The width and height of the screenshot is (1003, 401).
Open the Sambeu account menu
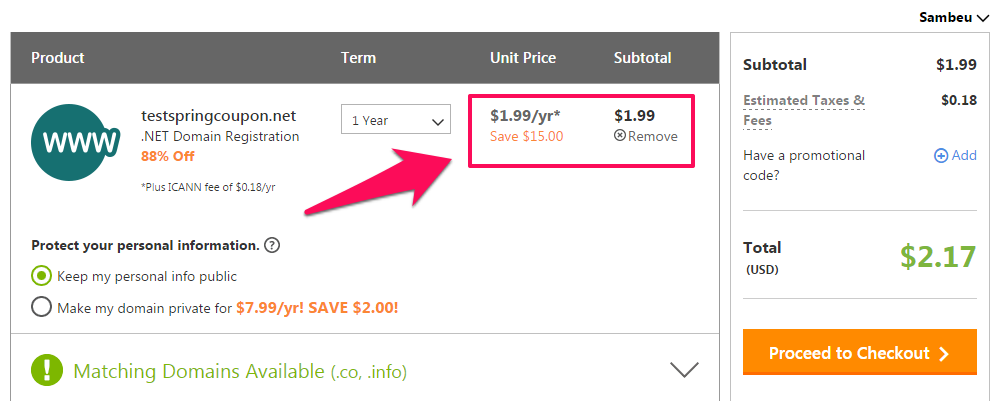pyautogui.click(x=954, y=17)
